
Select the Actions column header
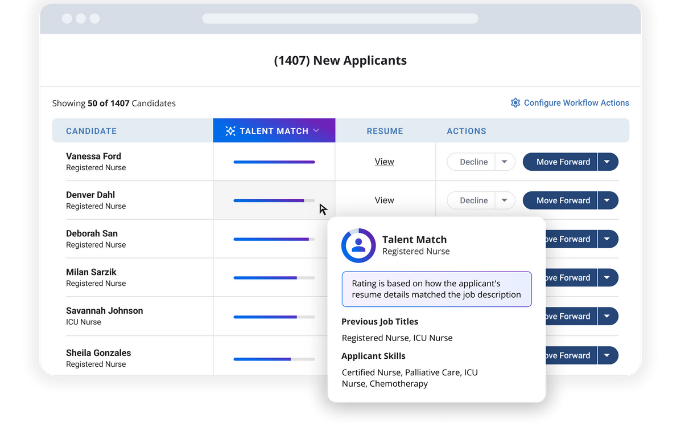(466, 131)
